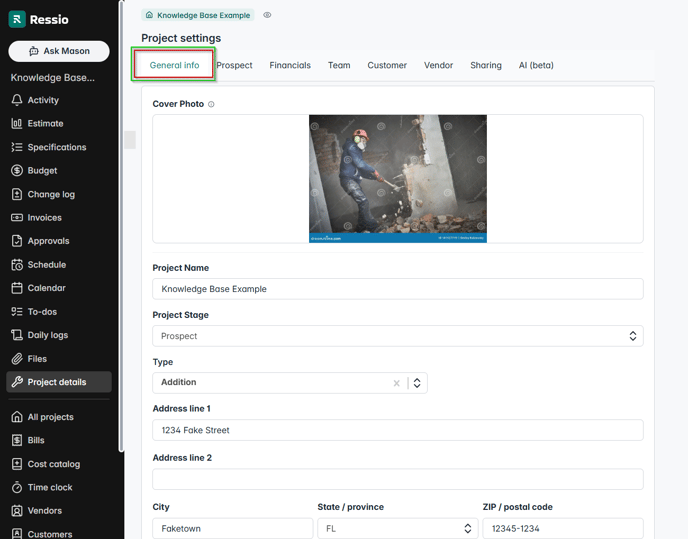
Task: Clear the Addition type with X
Action: 396,383
